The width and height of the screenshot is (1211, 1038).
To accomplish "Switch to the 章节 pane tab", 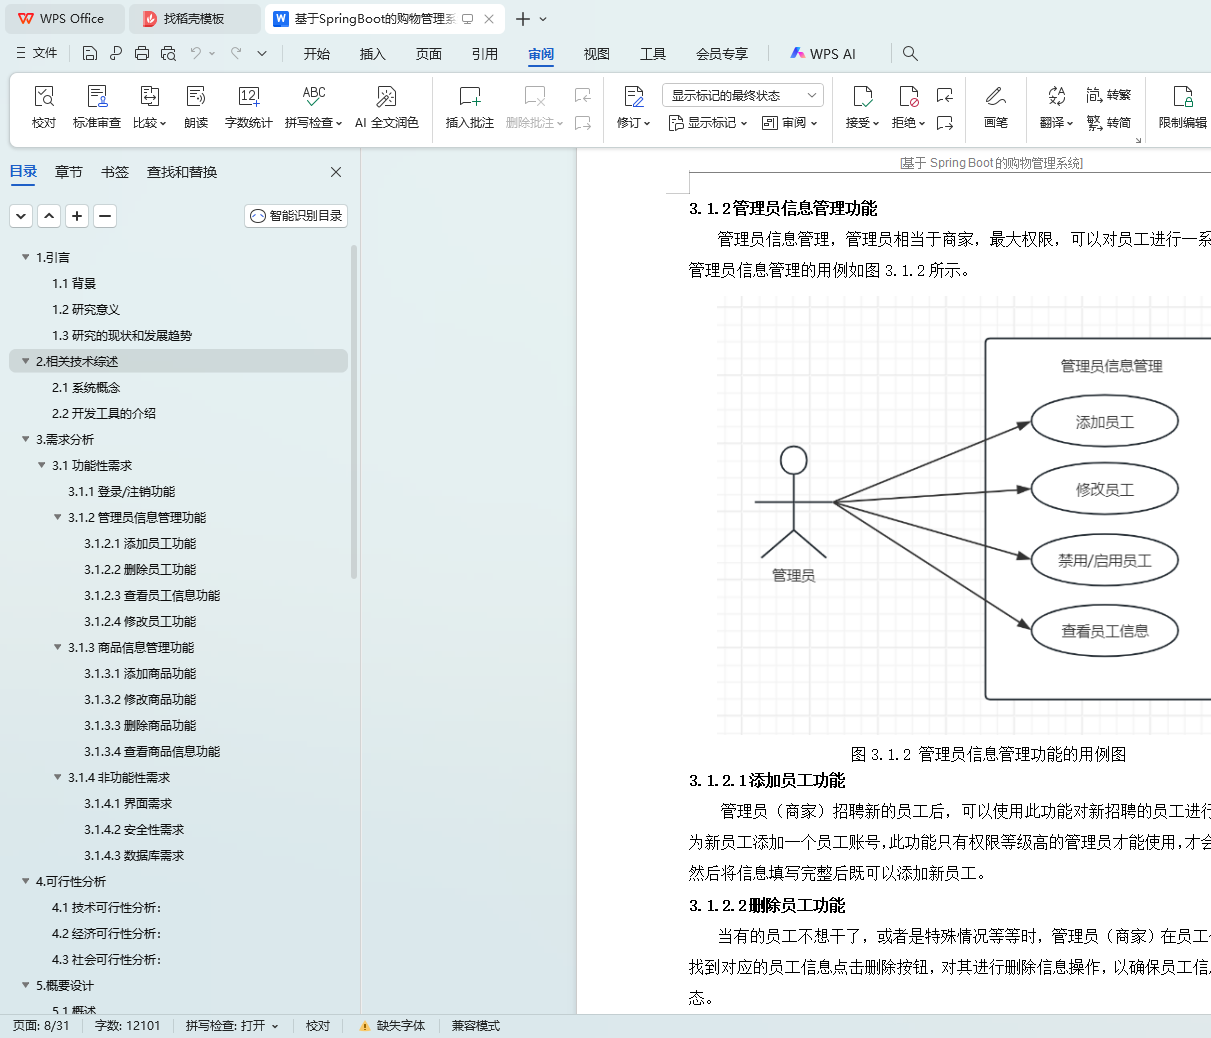I will [69, 172].
